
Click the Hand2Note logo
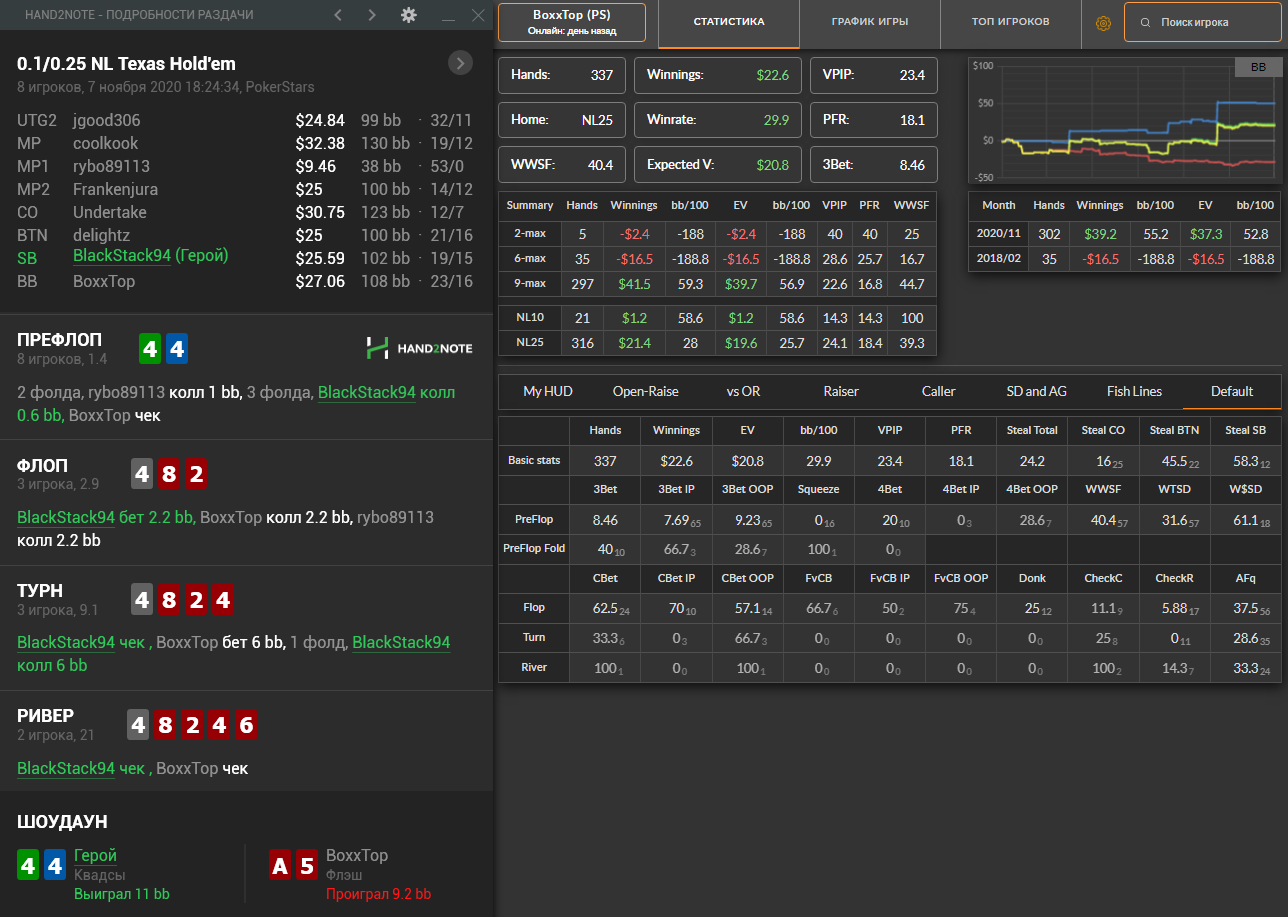[x=419, y=348]
